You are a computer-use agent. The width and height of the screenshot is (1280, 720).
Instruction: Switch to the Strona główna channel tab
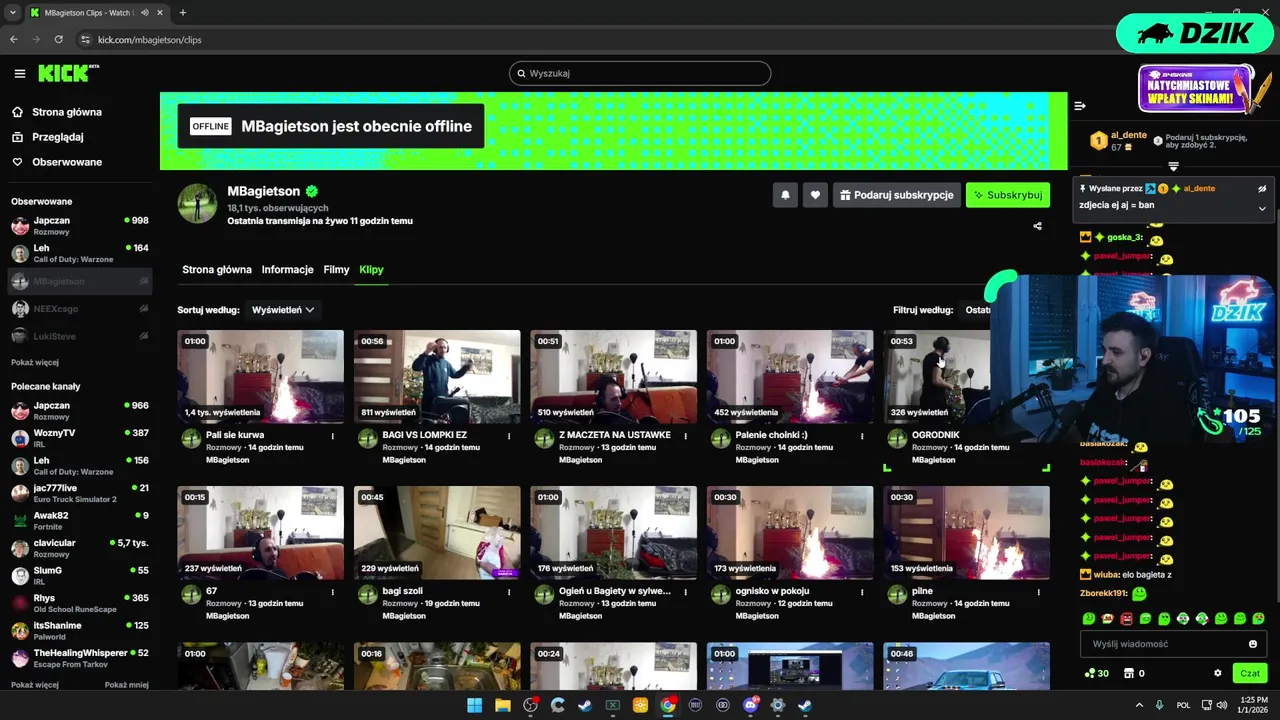click(x=217, y=269)
